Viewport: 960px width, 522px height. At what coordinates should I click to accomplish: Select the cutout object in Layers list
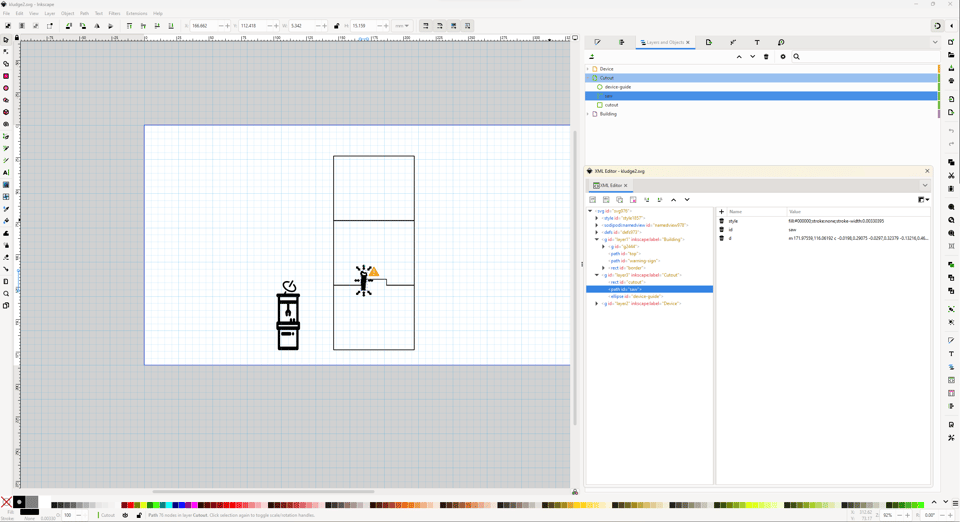611,105
